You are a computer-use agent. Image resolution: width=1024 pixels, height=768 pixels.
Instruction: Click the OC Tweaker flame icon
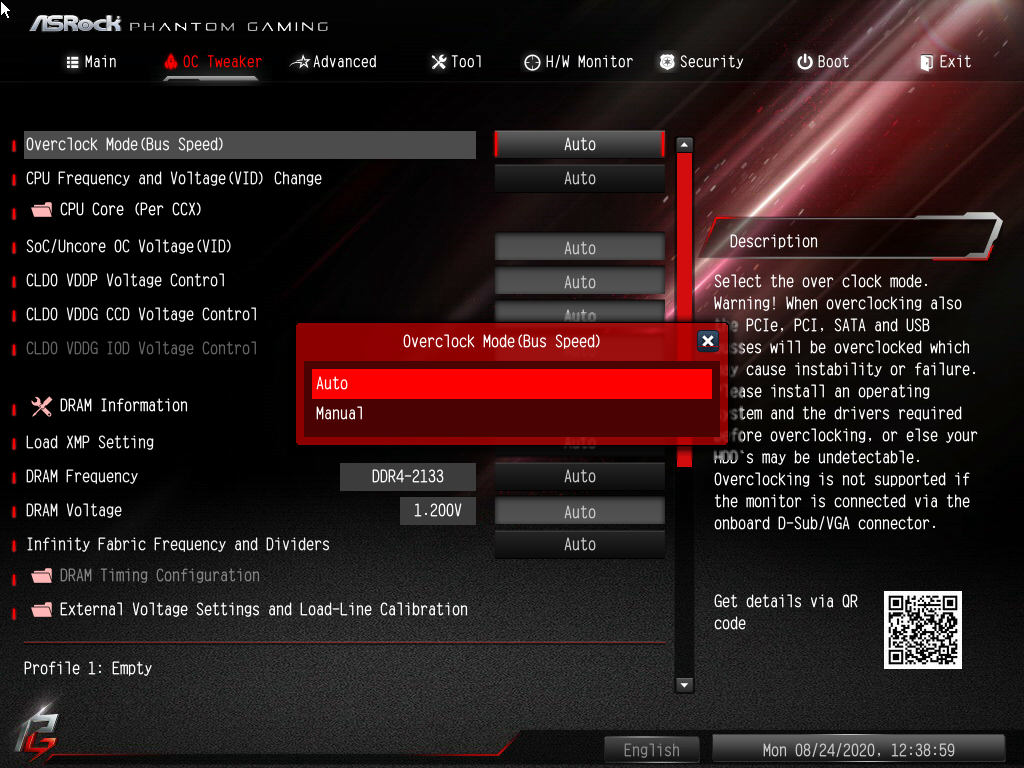(170, 62)
